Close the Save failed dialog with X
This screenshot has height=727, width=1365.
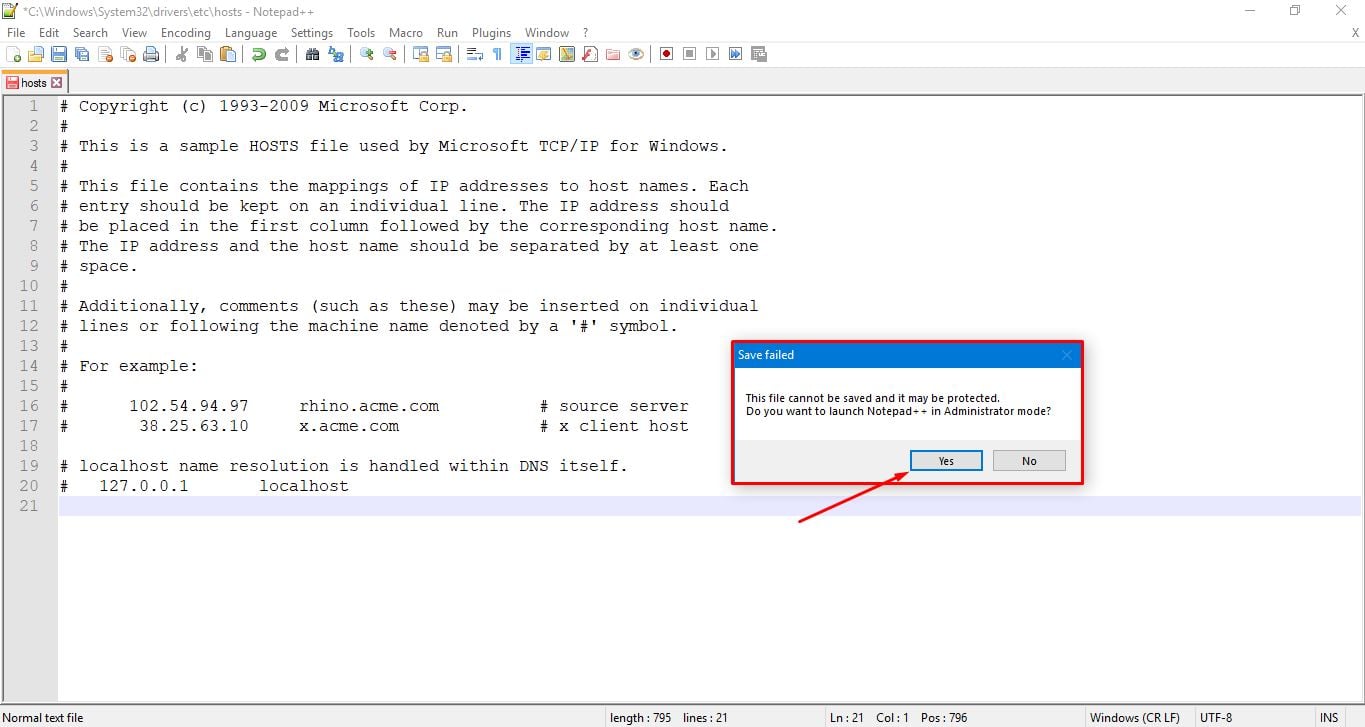pos(1066,355)
